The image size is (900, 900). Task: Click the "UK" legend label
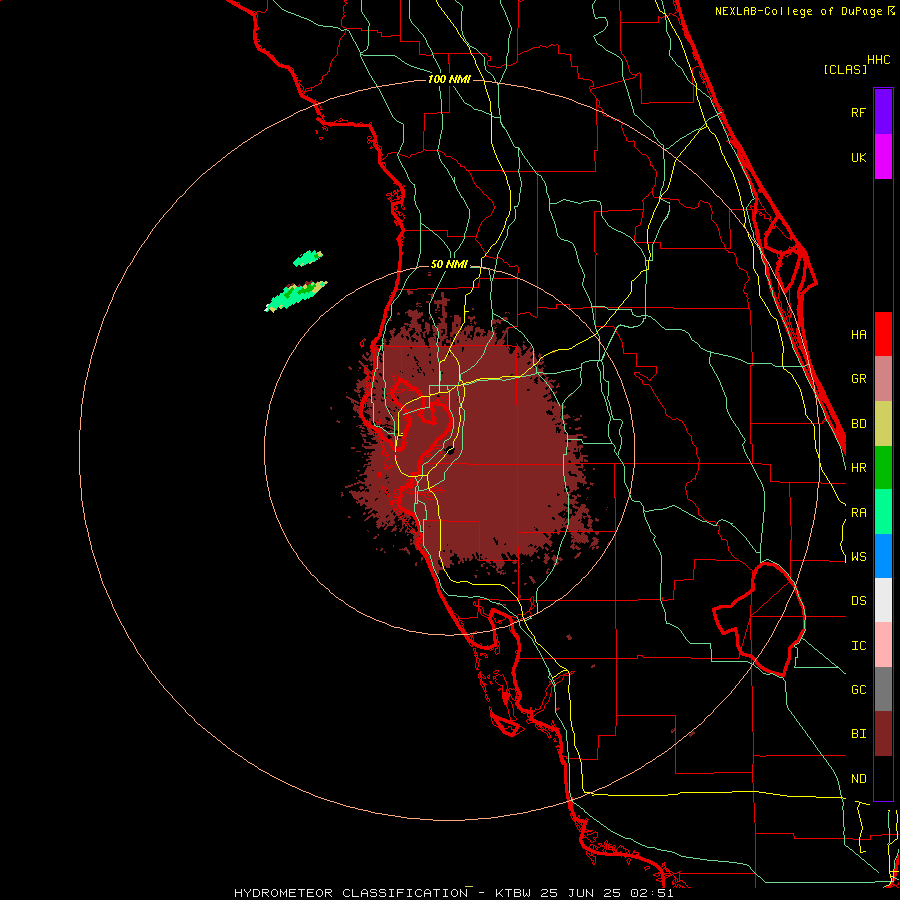[x=859, y=157]
